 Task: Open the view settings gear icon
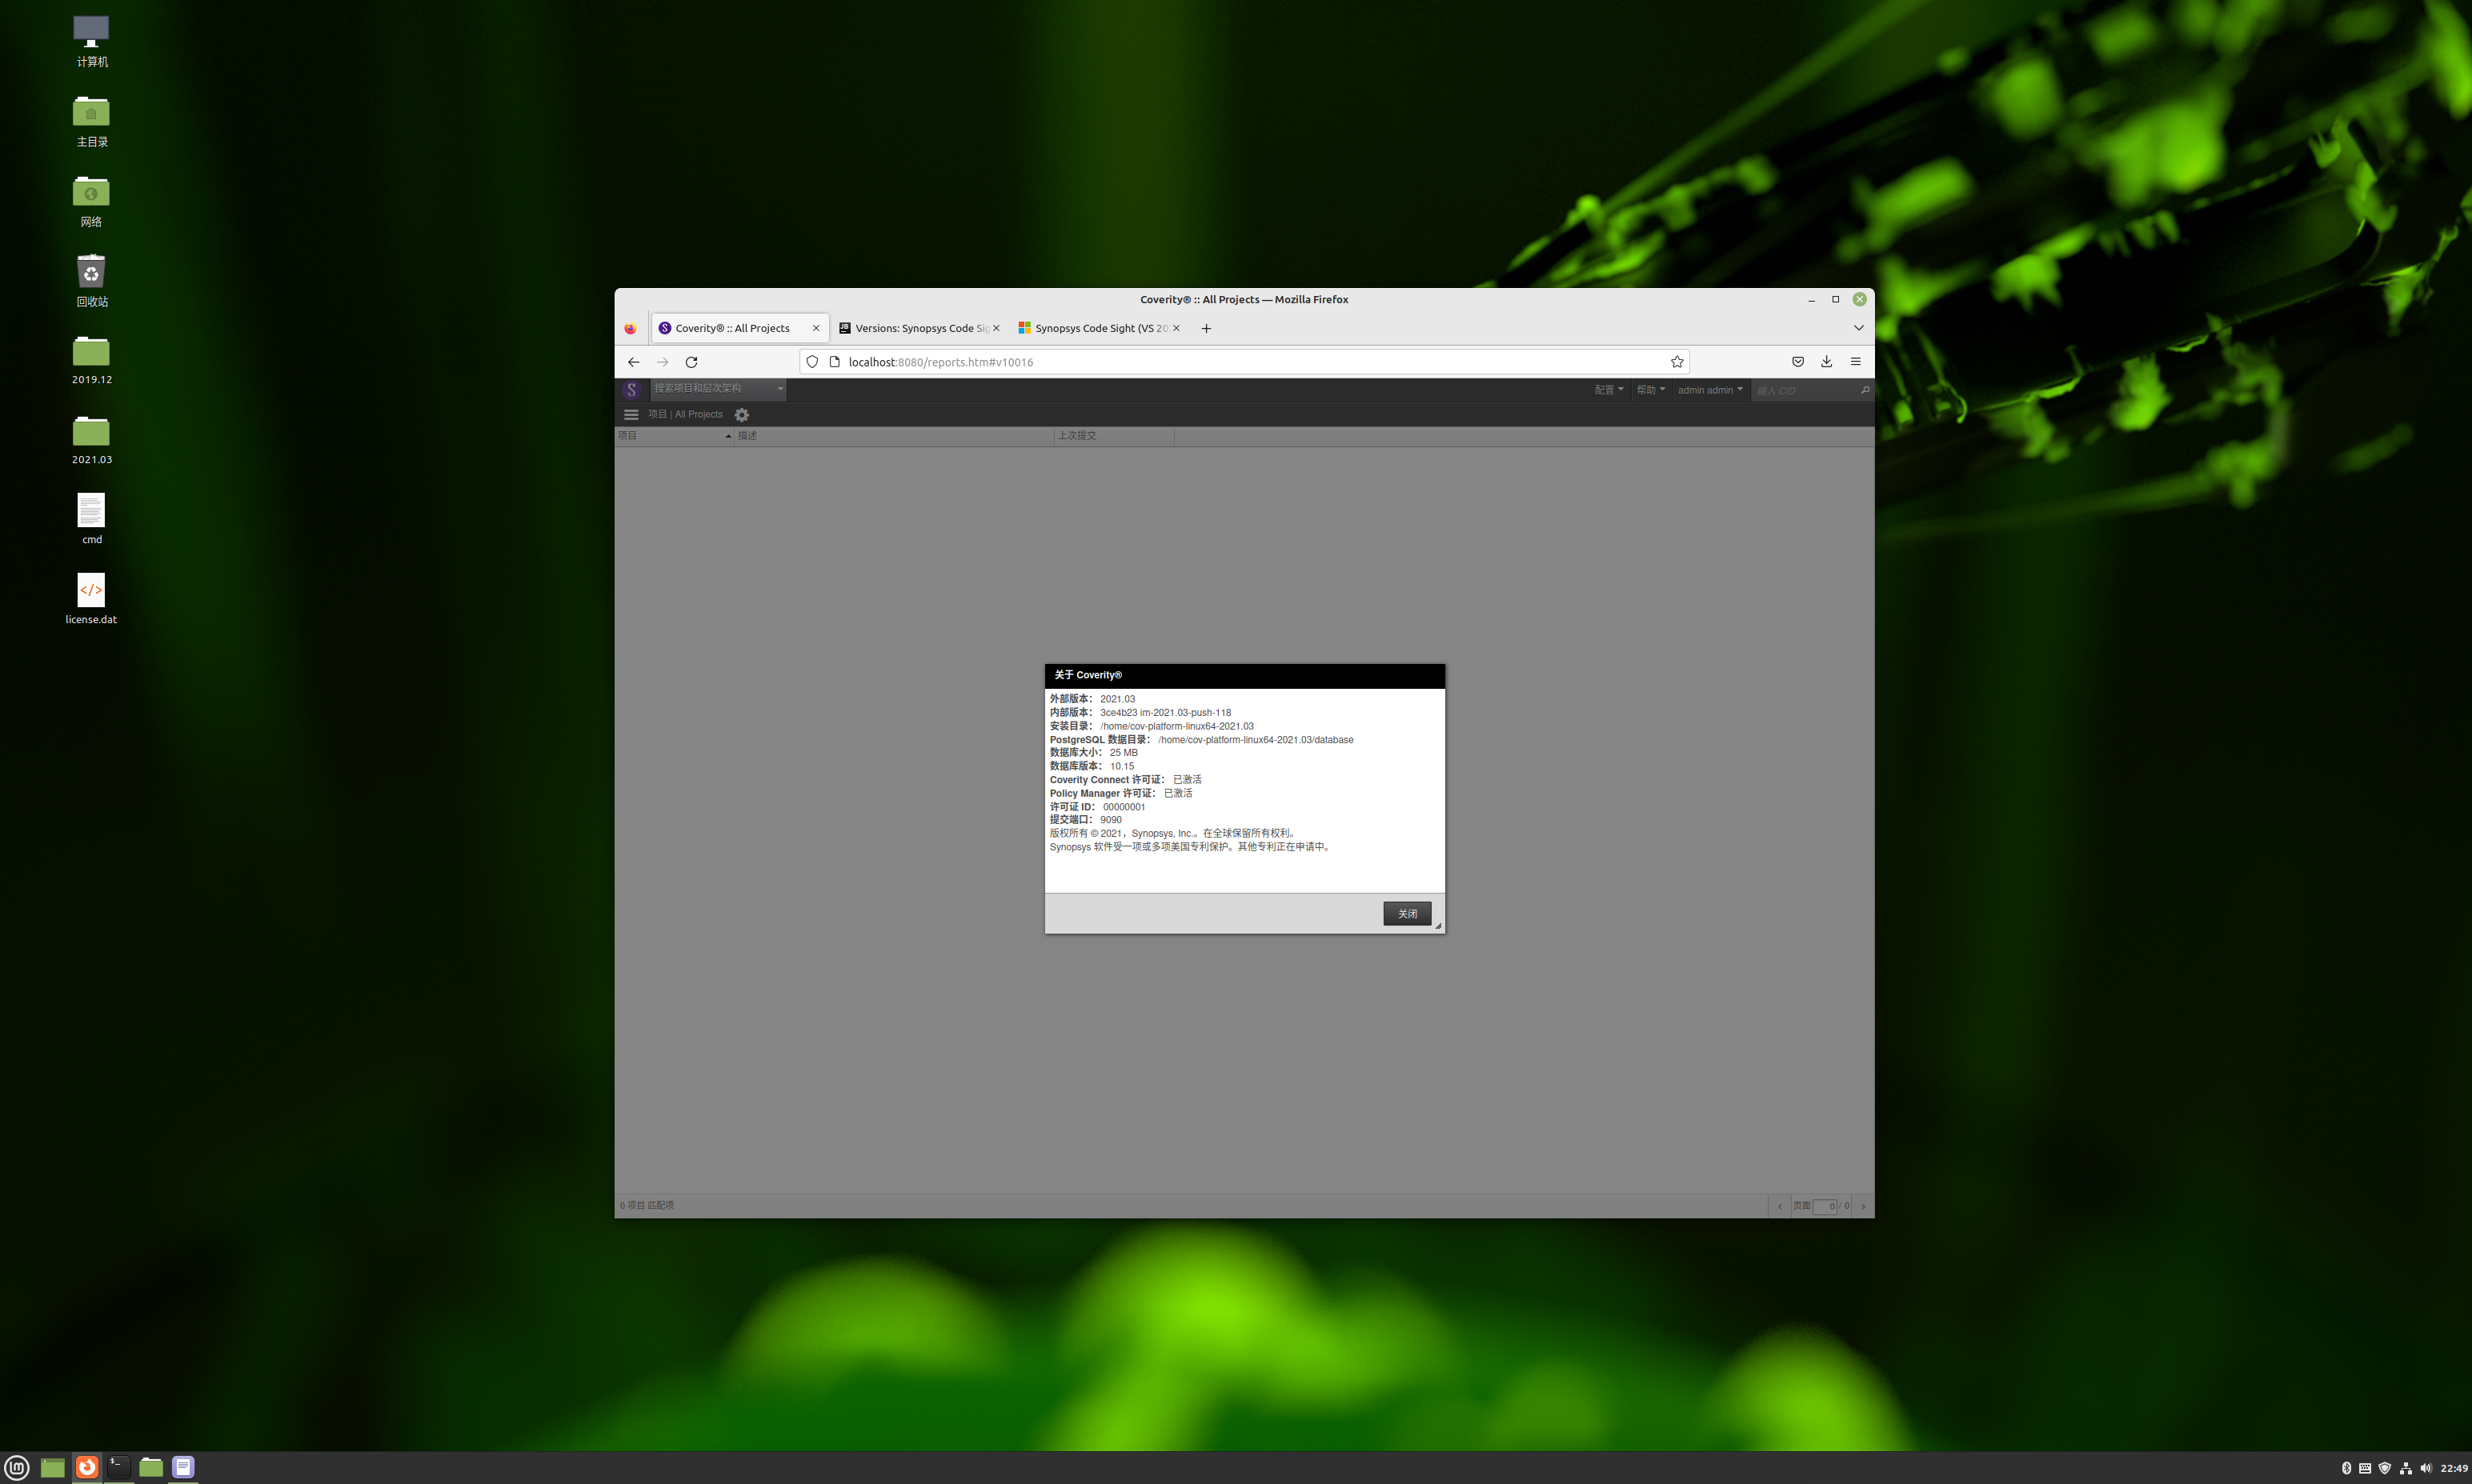tap(742, 415)
